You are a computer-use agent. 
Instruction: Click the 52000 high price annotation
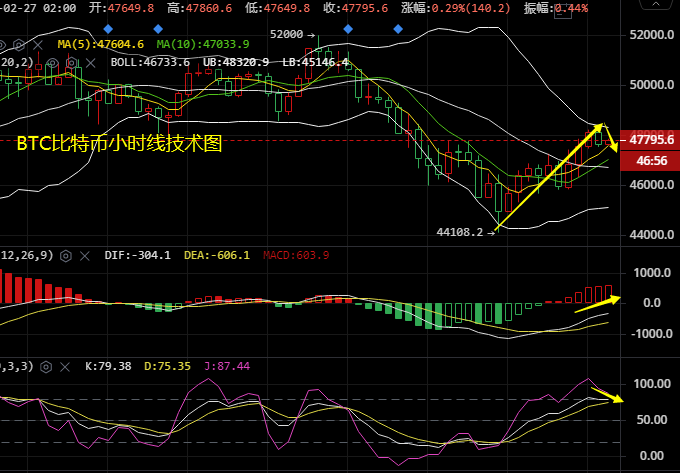tap(287, 34)
